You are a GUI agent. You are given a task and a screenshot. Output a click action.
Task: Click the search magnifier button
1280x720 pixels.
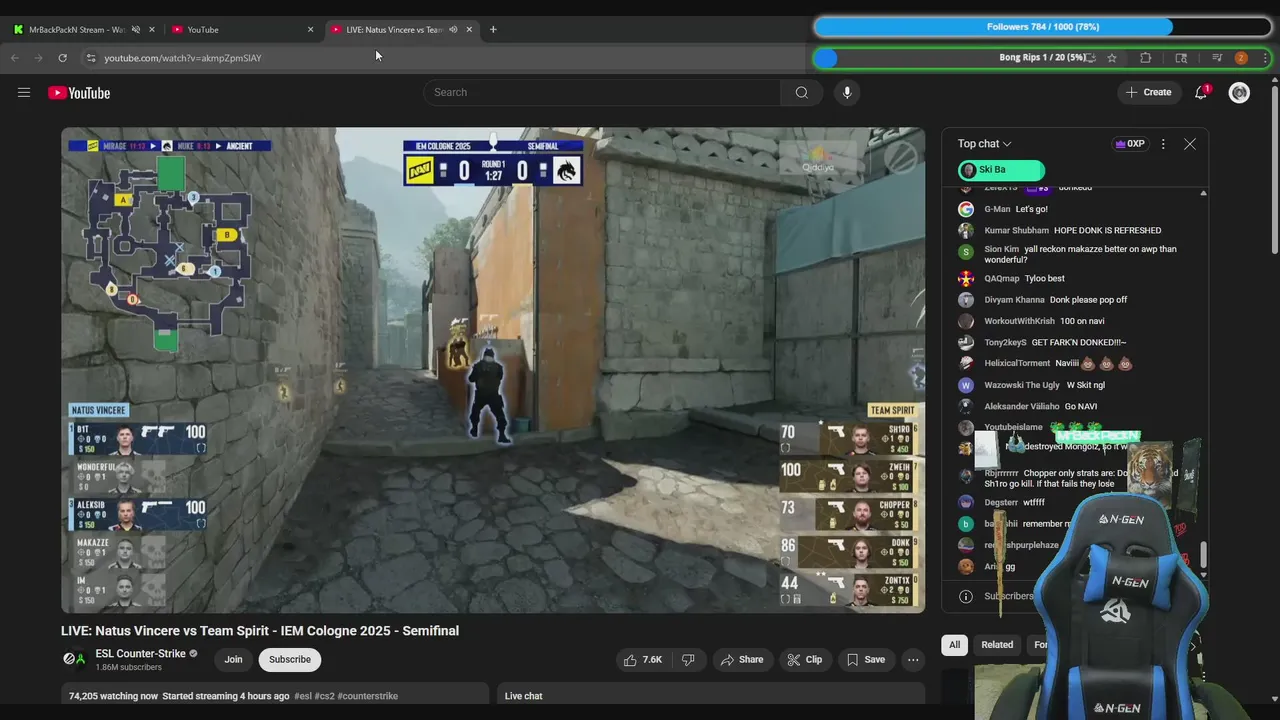[x=801, y=93]
